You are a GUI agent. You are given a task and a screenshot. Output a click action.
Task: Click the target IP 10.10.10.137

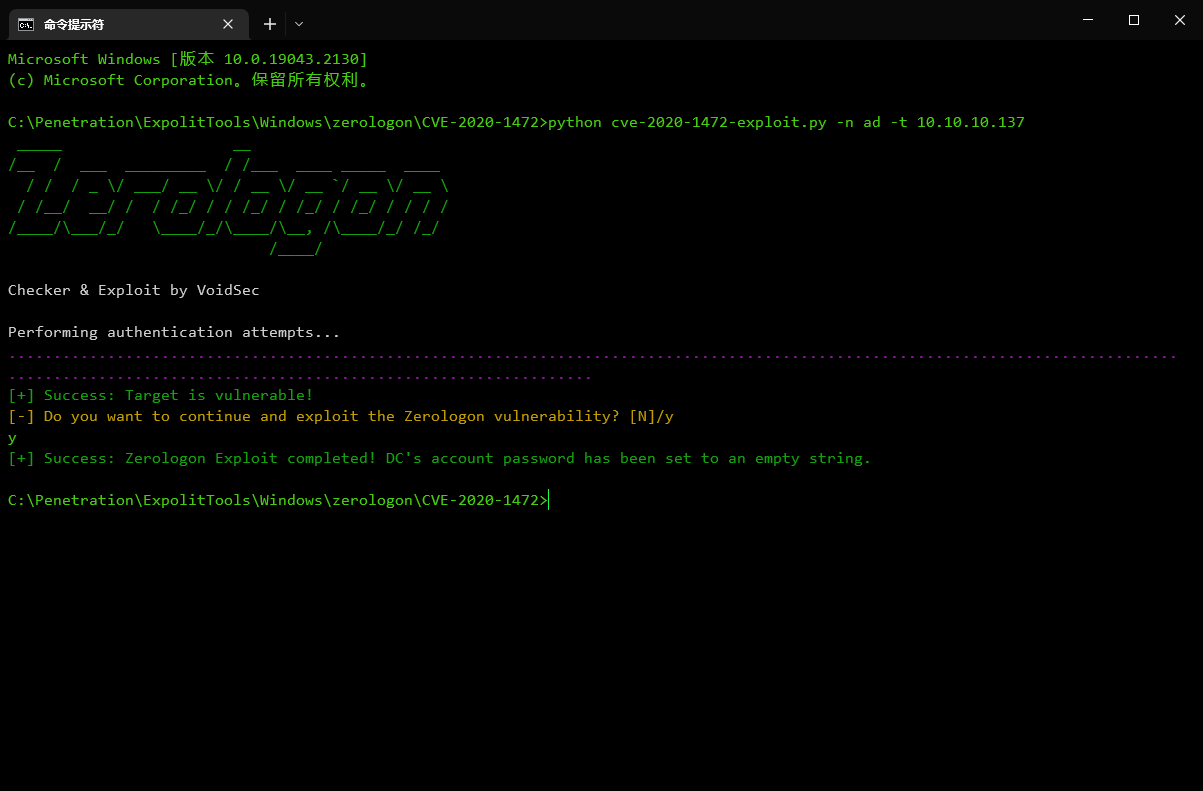pos(970,123)
